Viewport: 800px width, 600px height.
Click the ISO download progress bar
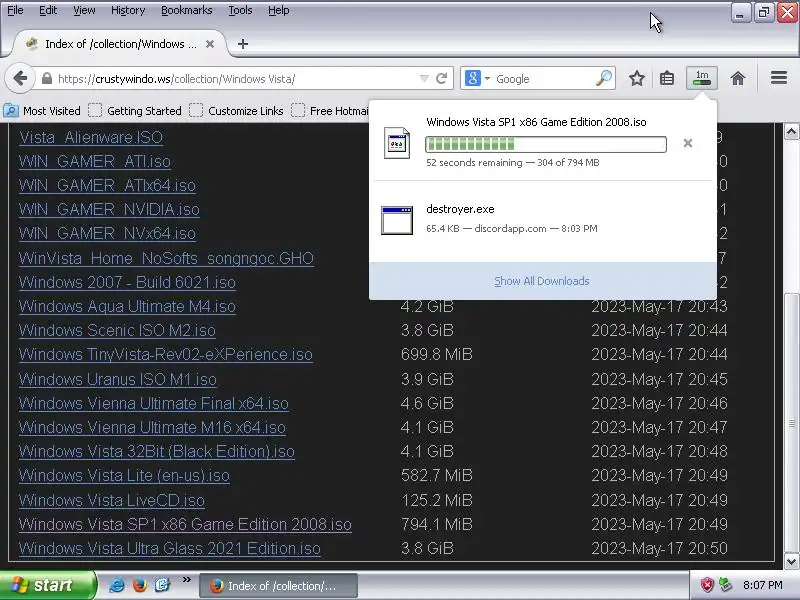[x=546, y=144]
